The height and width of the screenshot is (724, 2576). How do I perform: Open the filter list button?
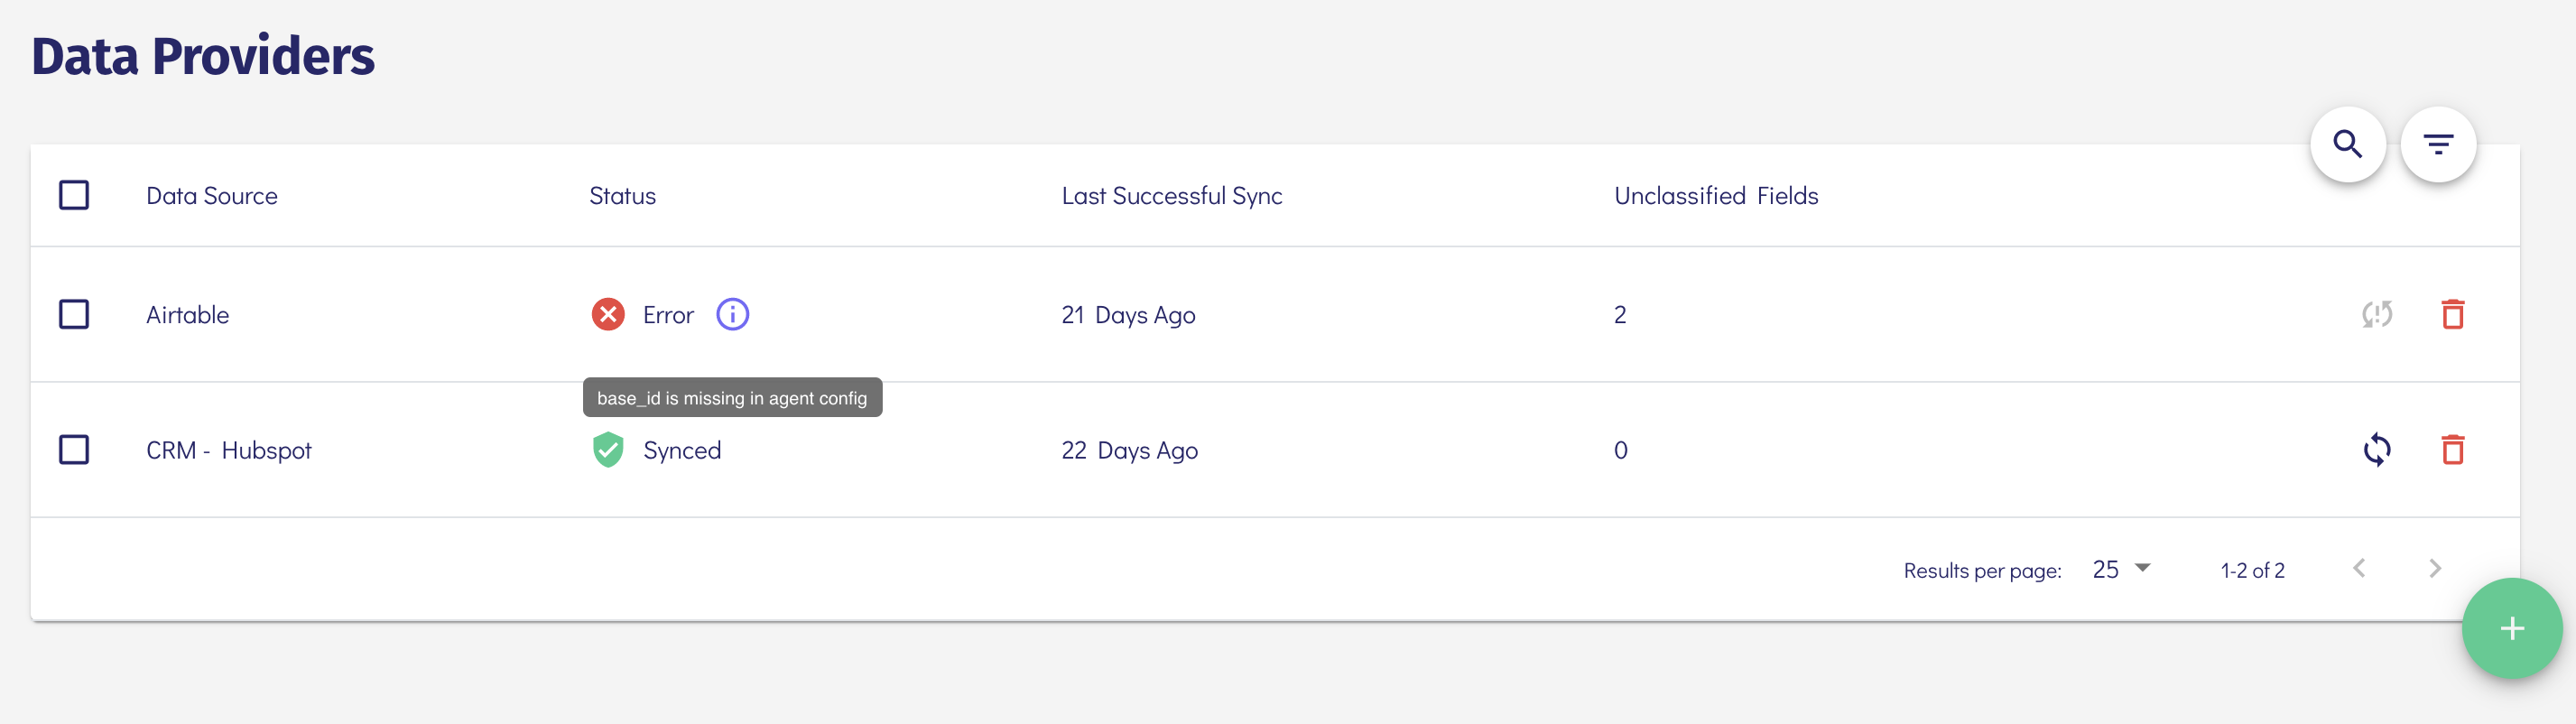coord(2438,144)
